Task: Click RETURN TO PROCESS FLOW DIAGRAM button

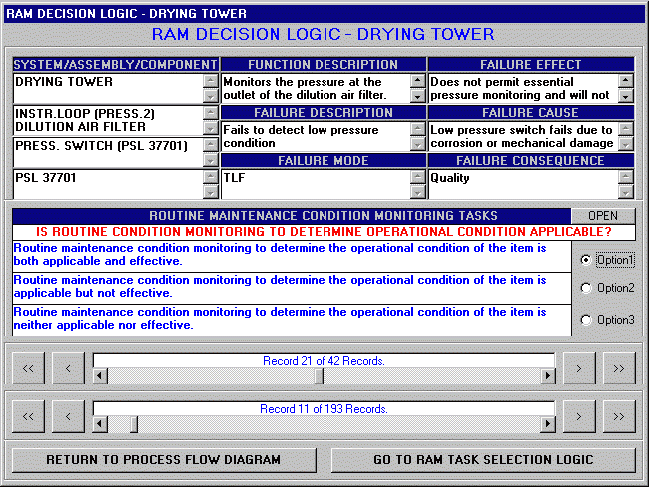Action: pos(164,460)
